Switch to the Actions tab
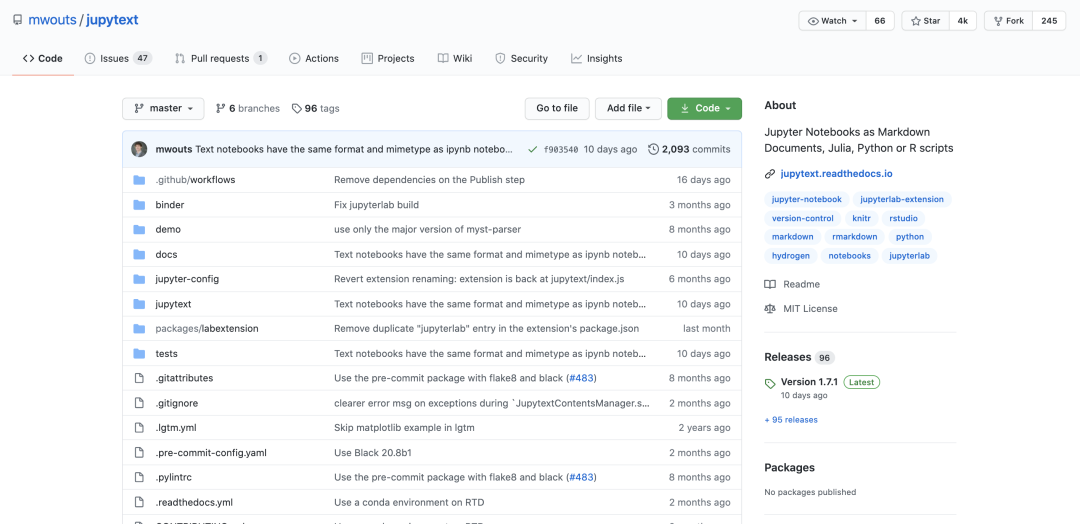This screenshot has width=1080, height=524. 314,59
